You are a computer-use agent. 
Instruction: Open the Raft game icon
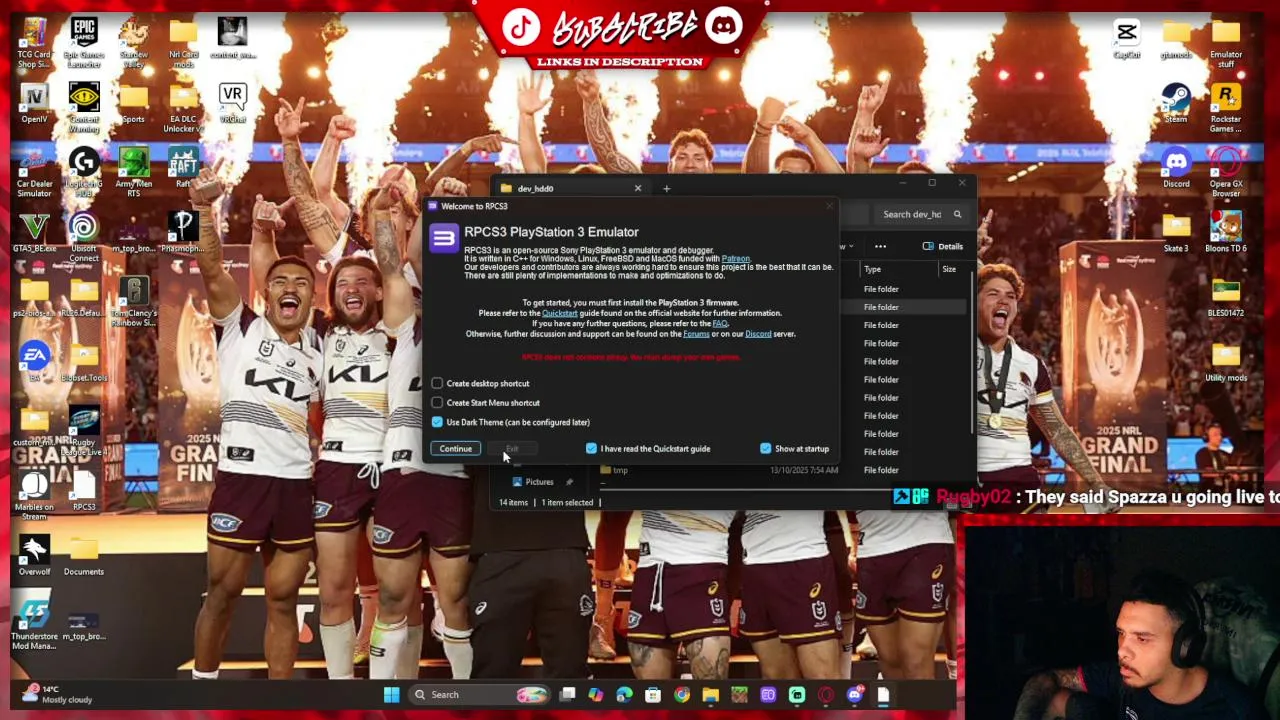[x=183, y=168]
